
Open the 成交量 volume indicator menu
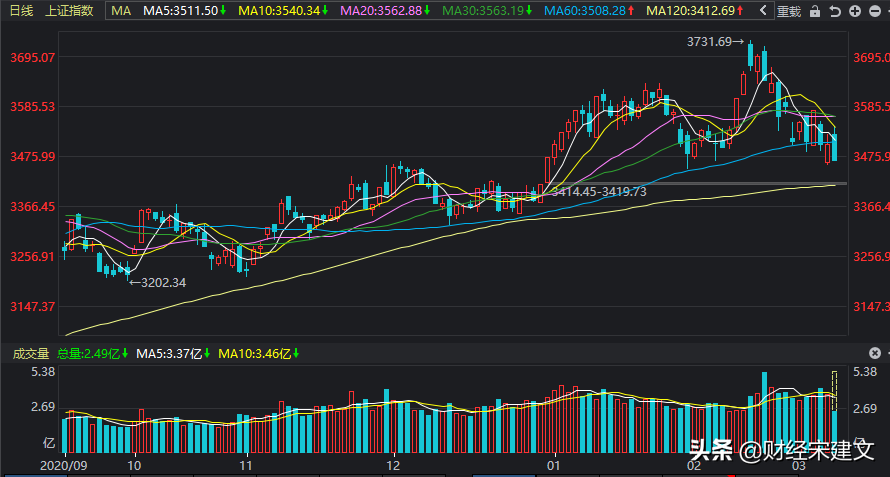[29, 353]
